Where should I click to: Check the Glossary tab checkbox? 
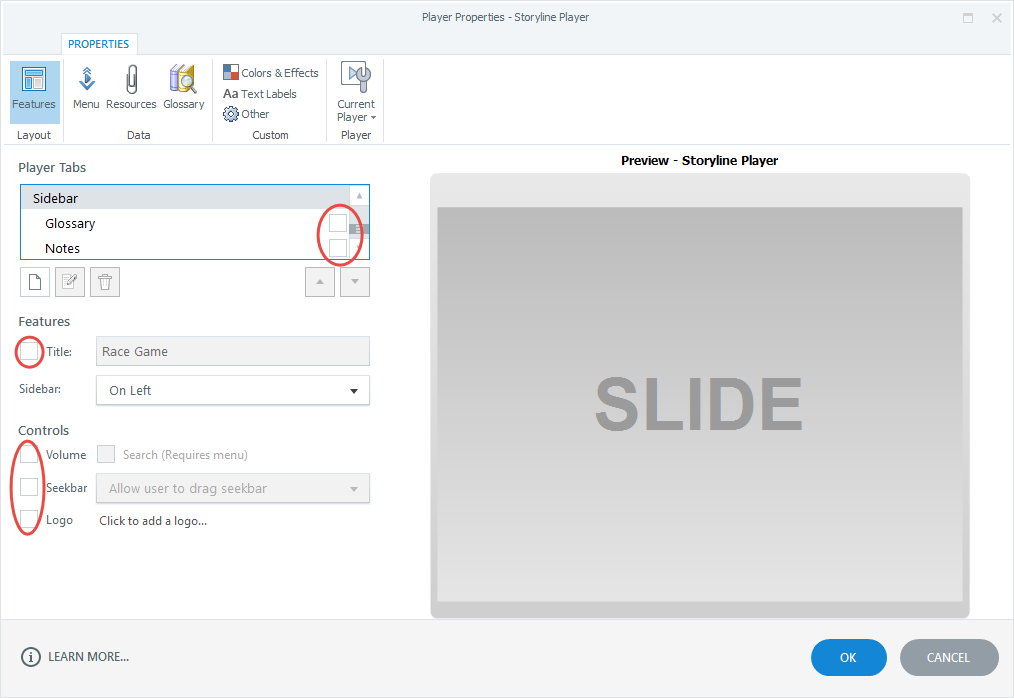point(338,223)
